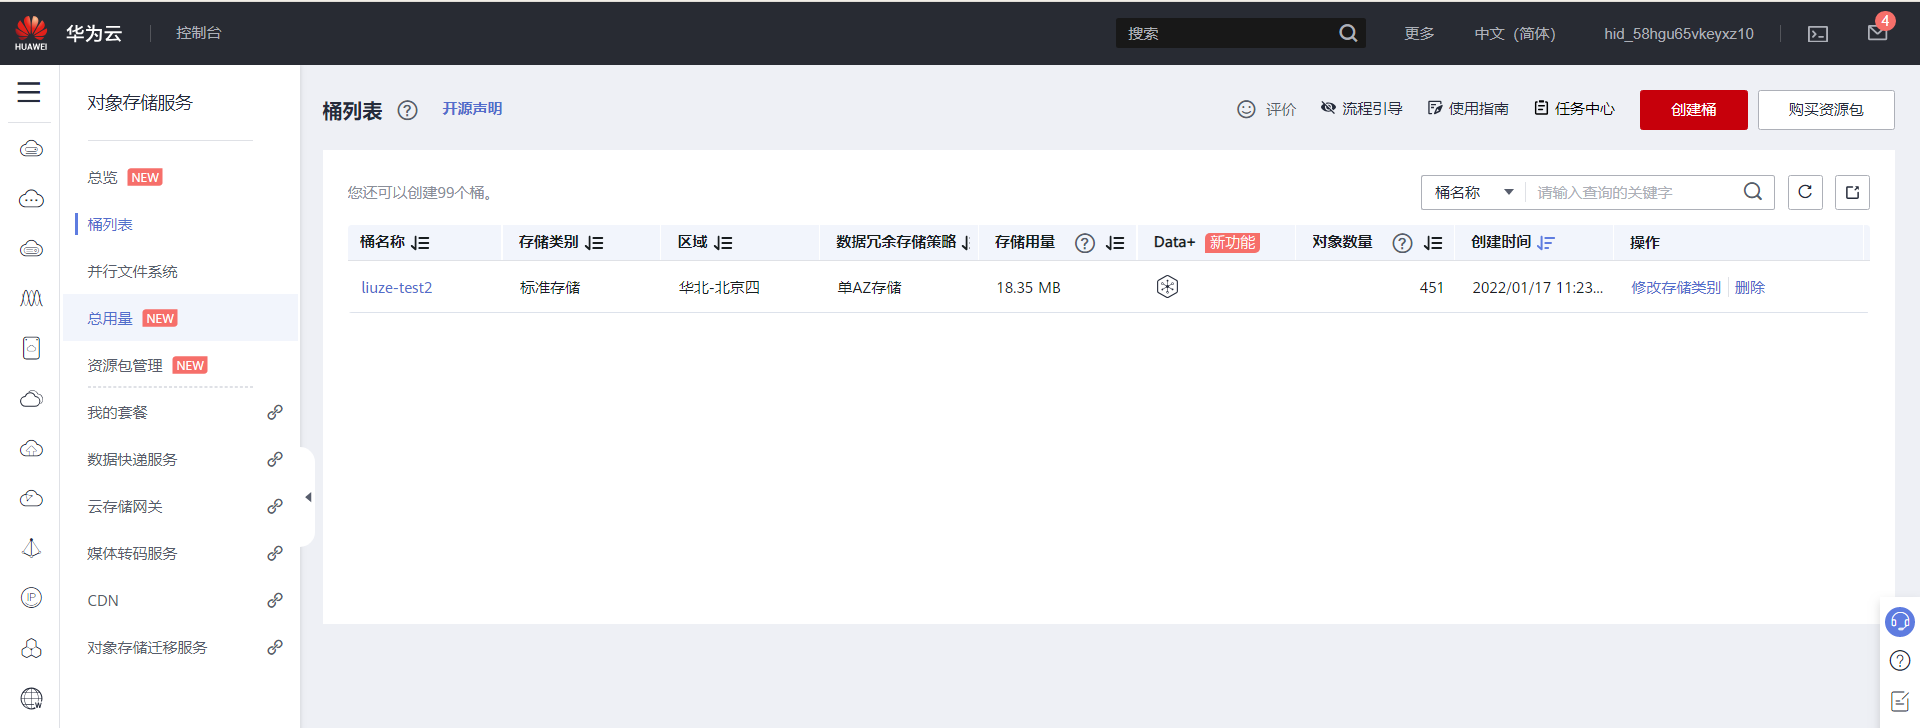The width and height of the screenshot is (1920, 728).
Task: Open 任务中心
Action: tap(1574, 108)
